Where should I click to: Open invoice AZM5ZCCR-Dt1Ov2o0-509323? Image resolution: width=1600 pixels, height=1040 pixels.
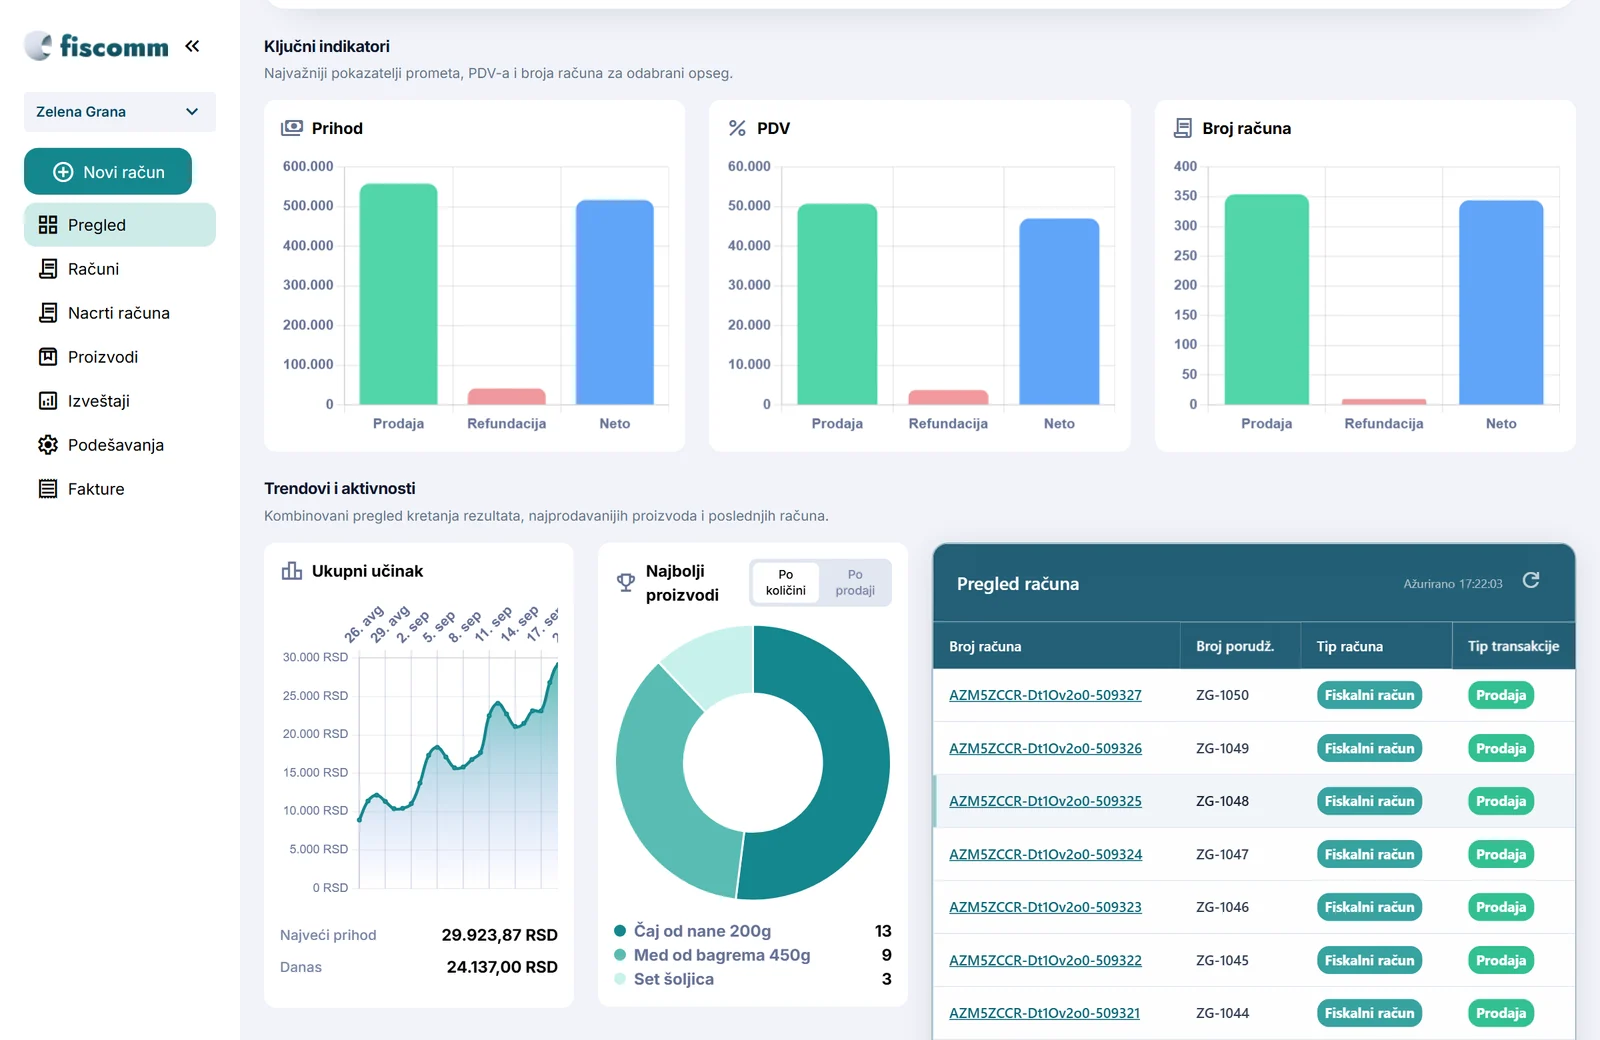(1045, 907)
